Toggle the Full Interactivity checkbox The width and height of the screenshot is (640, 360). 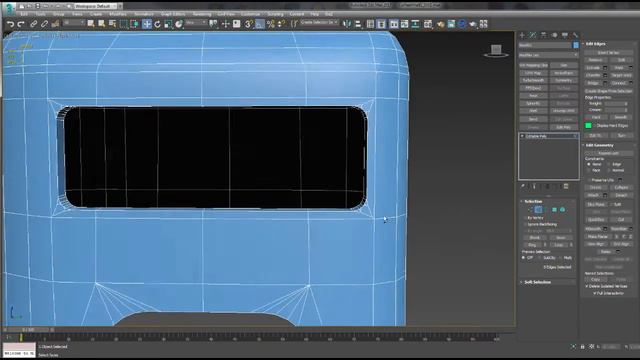click(595, 293)
